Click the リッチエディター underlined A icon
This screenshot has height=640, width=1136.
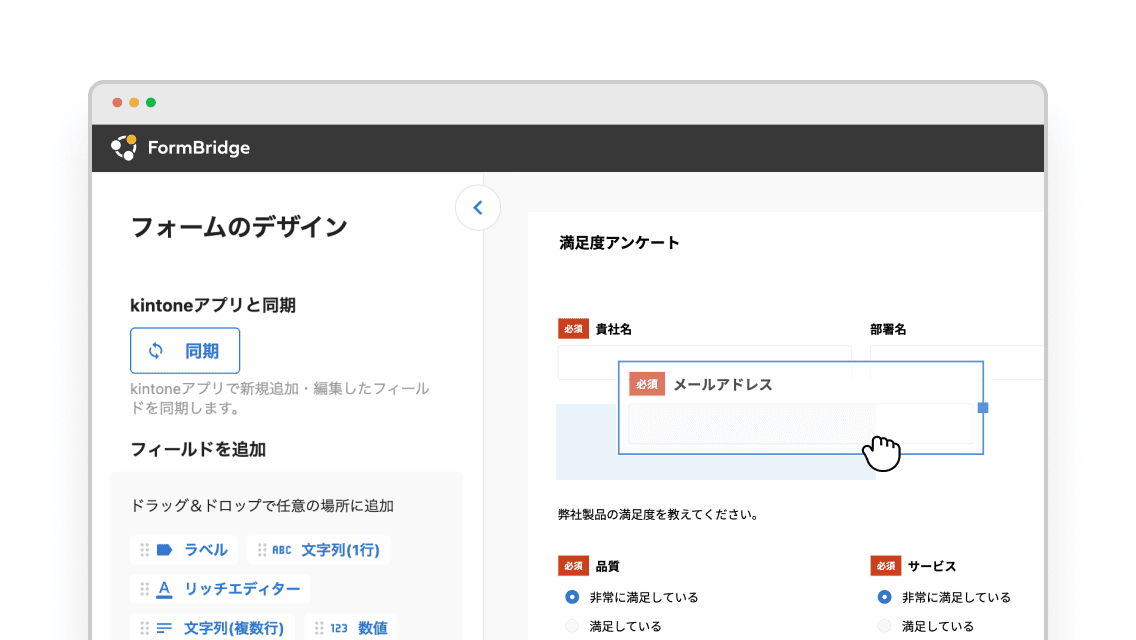(x=165, y=589)
